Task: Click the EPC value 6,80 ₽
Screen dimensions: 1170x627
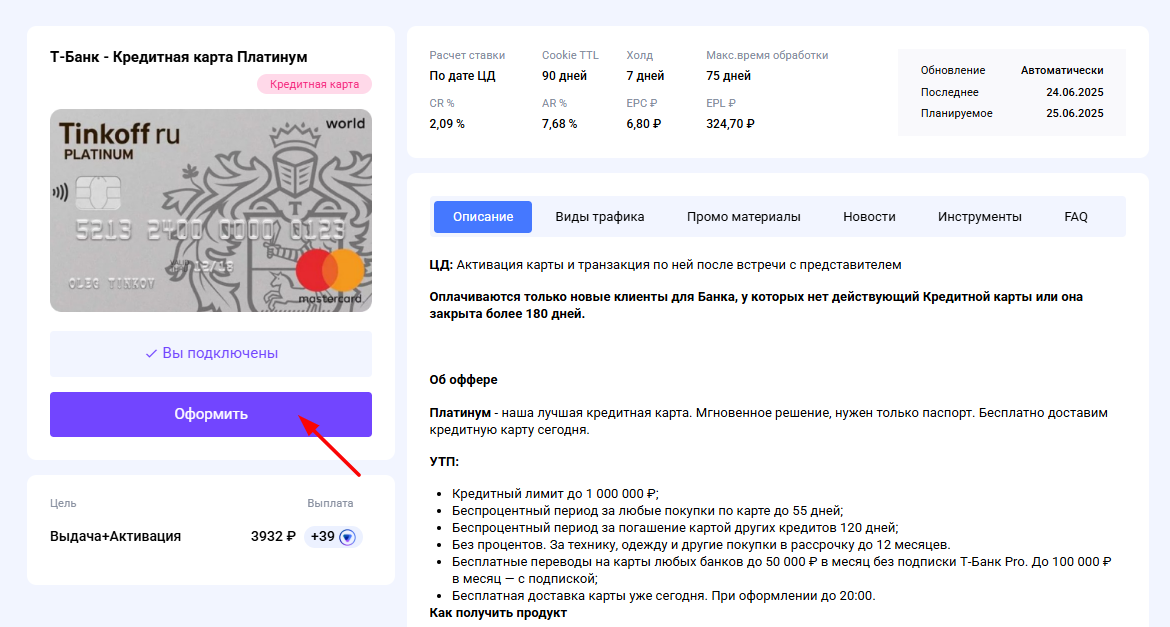Action: [643, 124]
